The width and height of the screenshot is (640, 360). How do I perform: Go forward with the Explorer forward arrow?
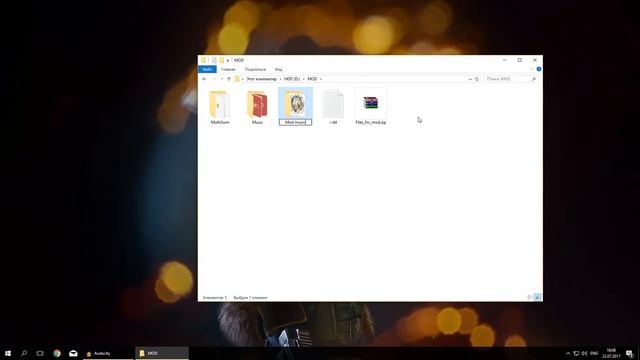coord(214,79)
